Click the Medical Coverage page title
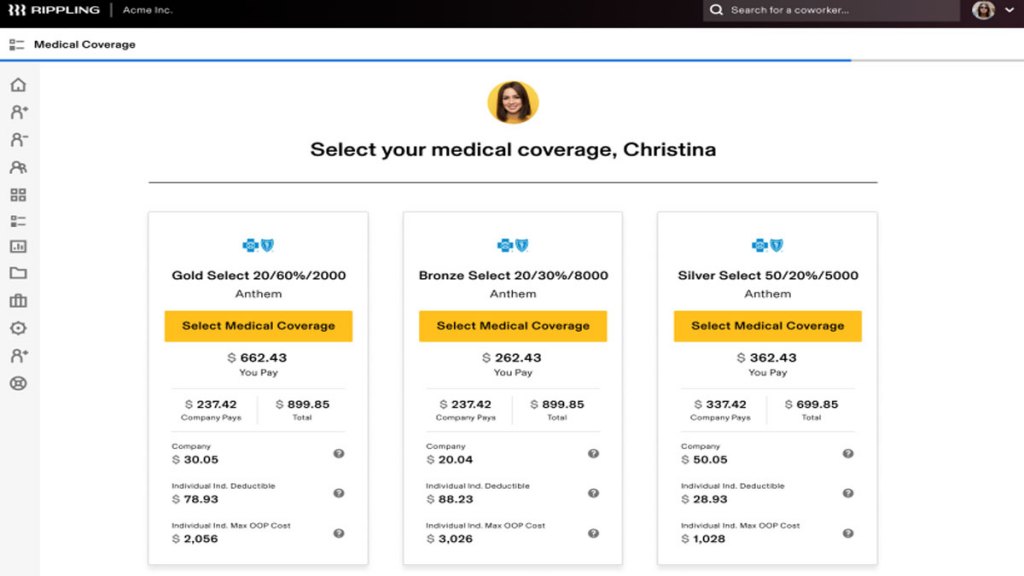The image size is (1024, 576). click(85, 44)
